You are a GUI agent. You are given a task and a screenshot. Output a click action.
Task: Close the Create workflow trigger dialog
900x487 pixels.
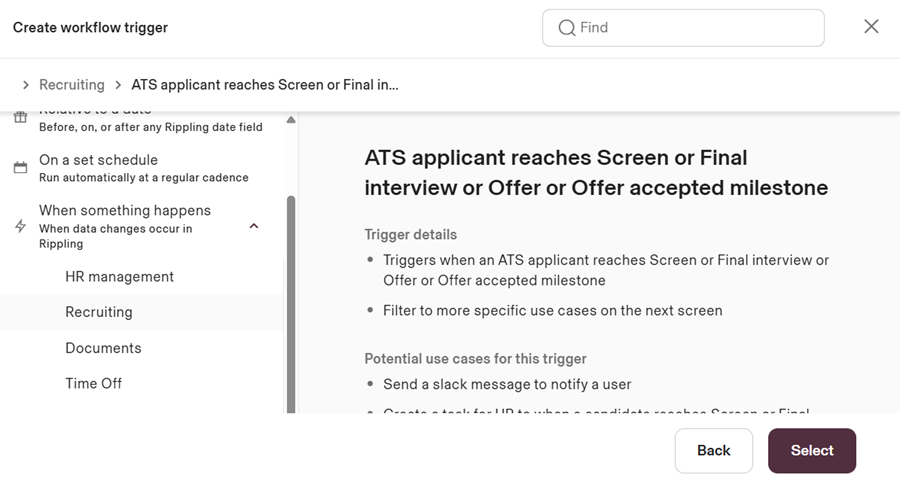tap(871, 27)
